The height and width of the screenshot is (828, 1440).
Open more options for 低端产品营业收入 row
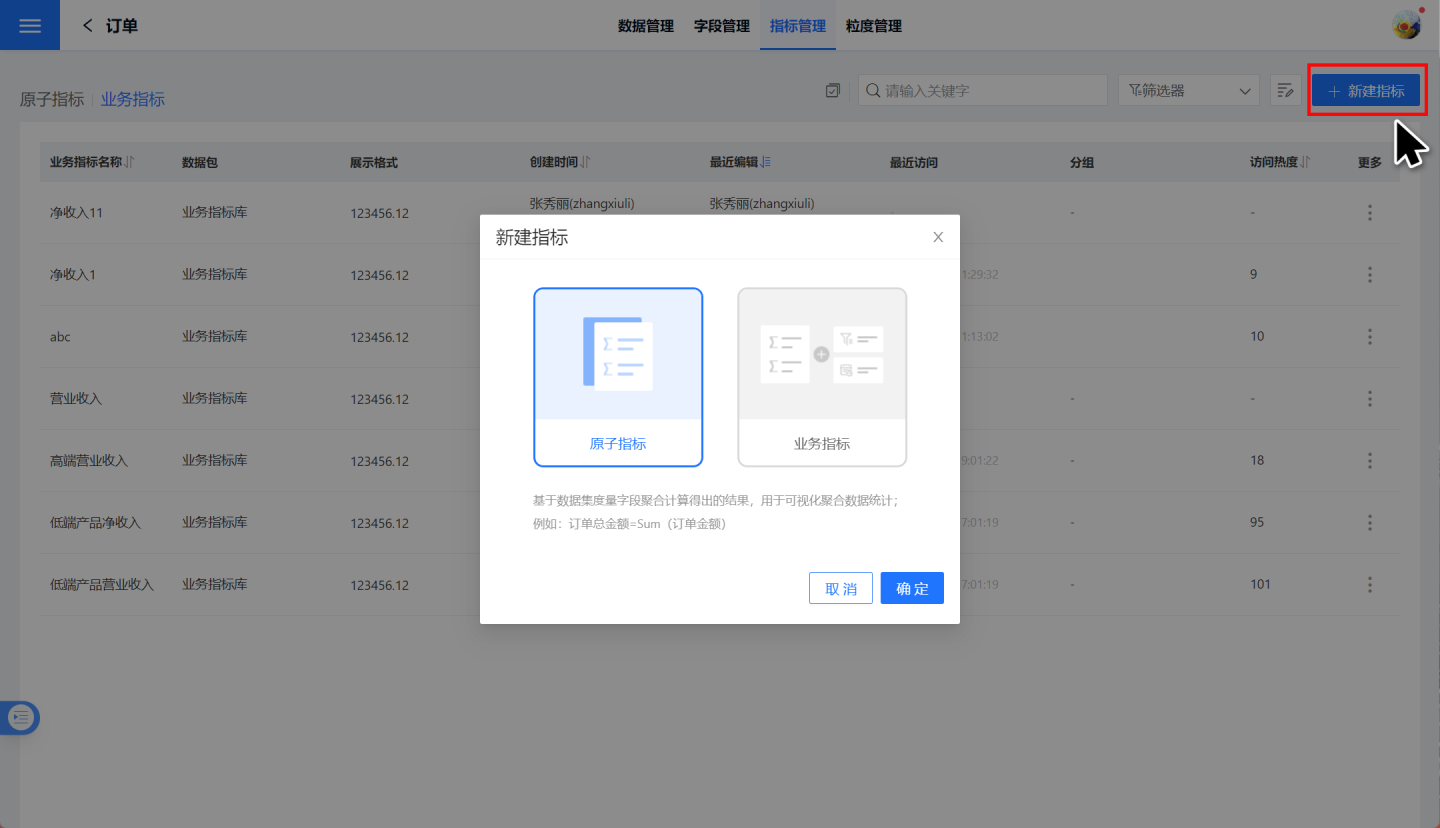[x=1369, y=584]
